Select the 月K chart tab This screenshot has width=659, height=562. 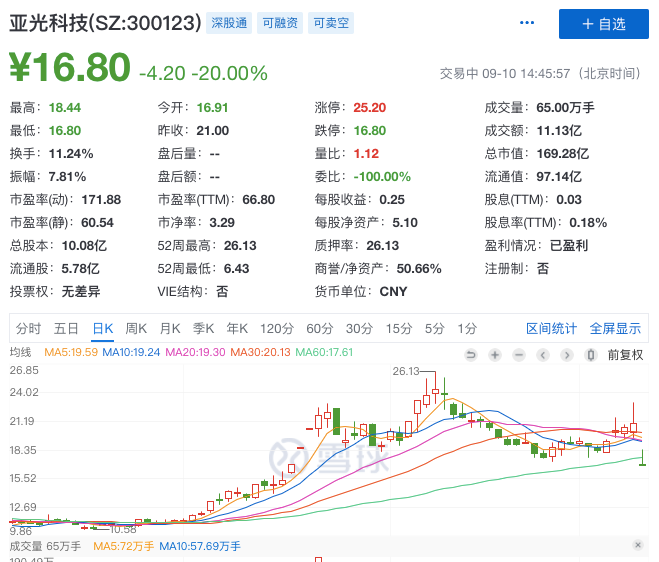170,328
